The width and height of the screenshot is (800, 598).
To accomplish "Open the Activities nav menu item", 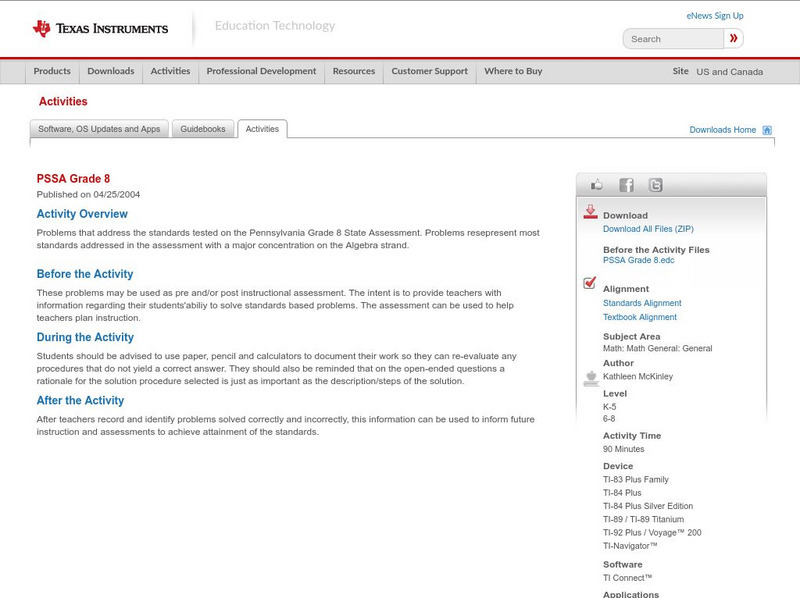I will tap(170, 71).
